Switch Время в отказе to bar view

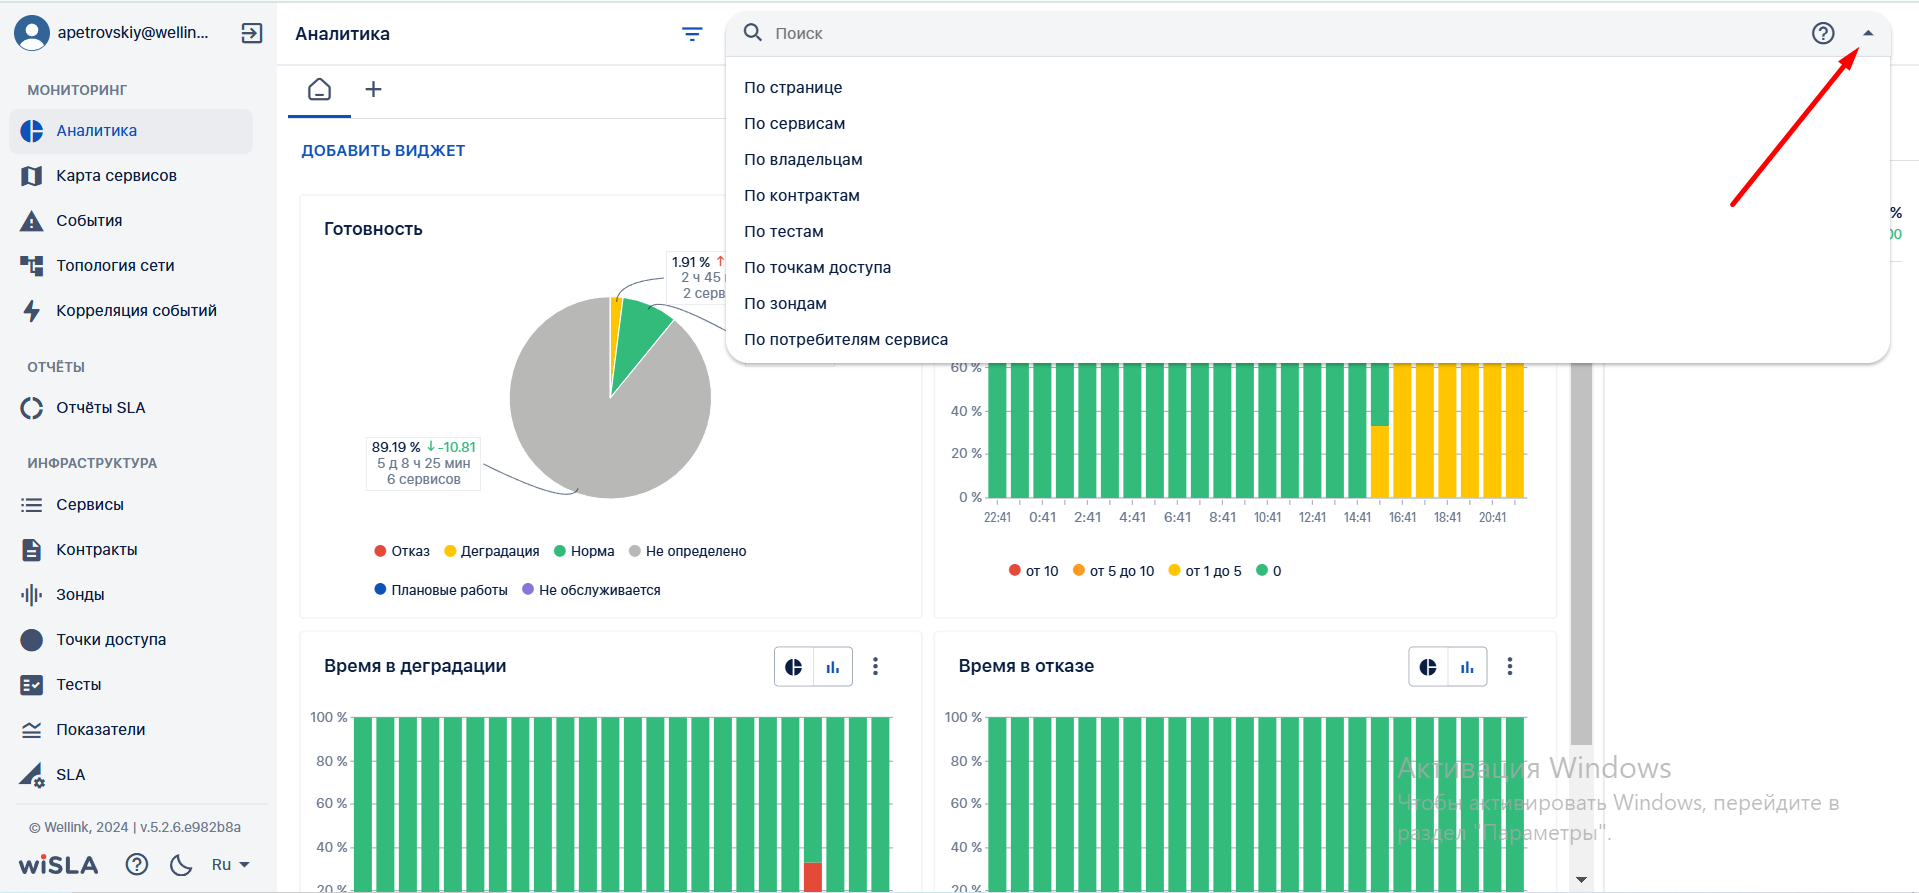1467,667
